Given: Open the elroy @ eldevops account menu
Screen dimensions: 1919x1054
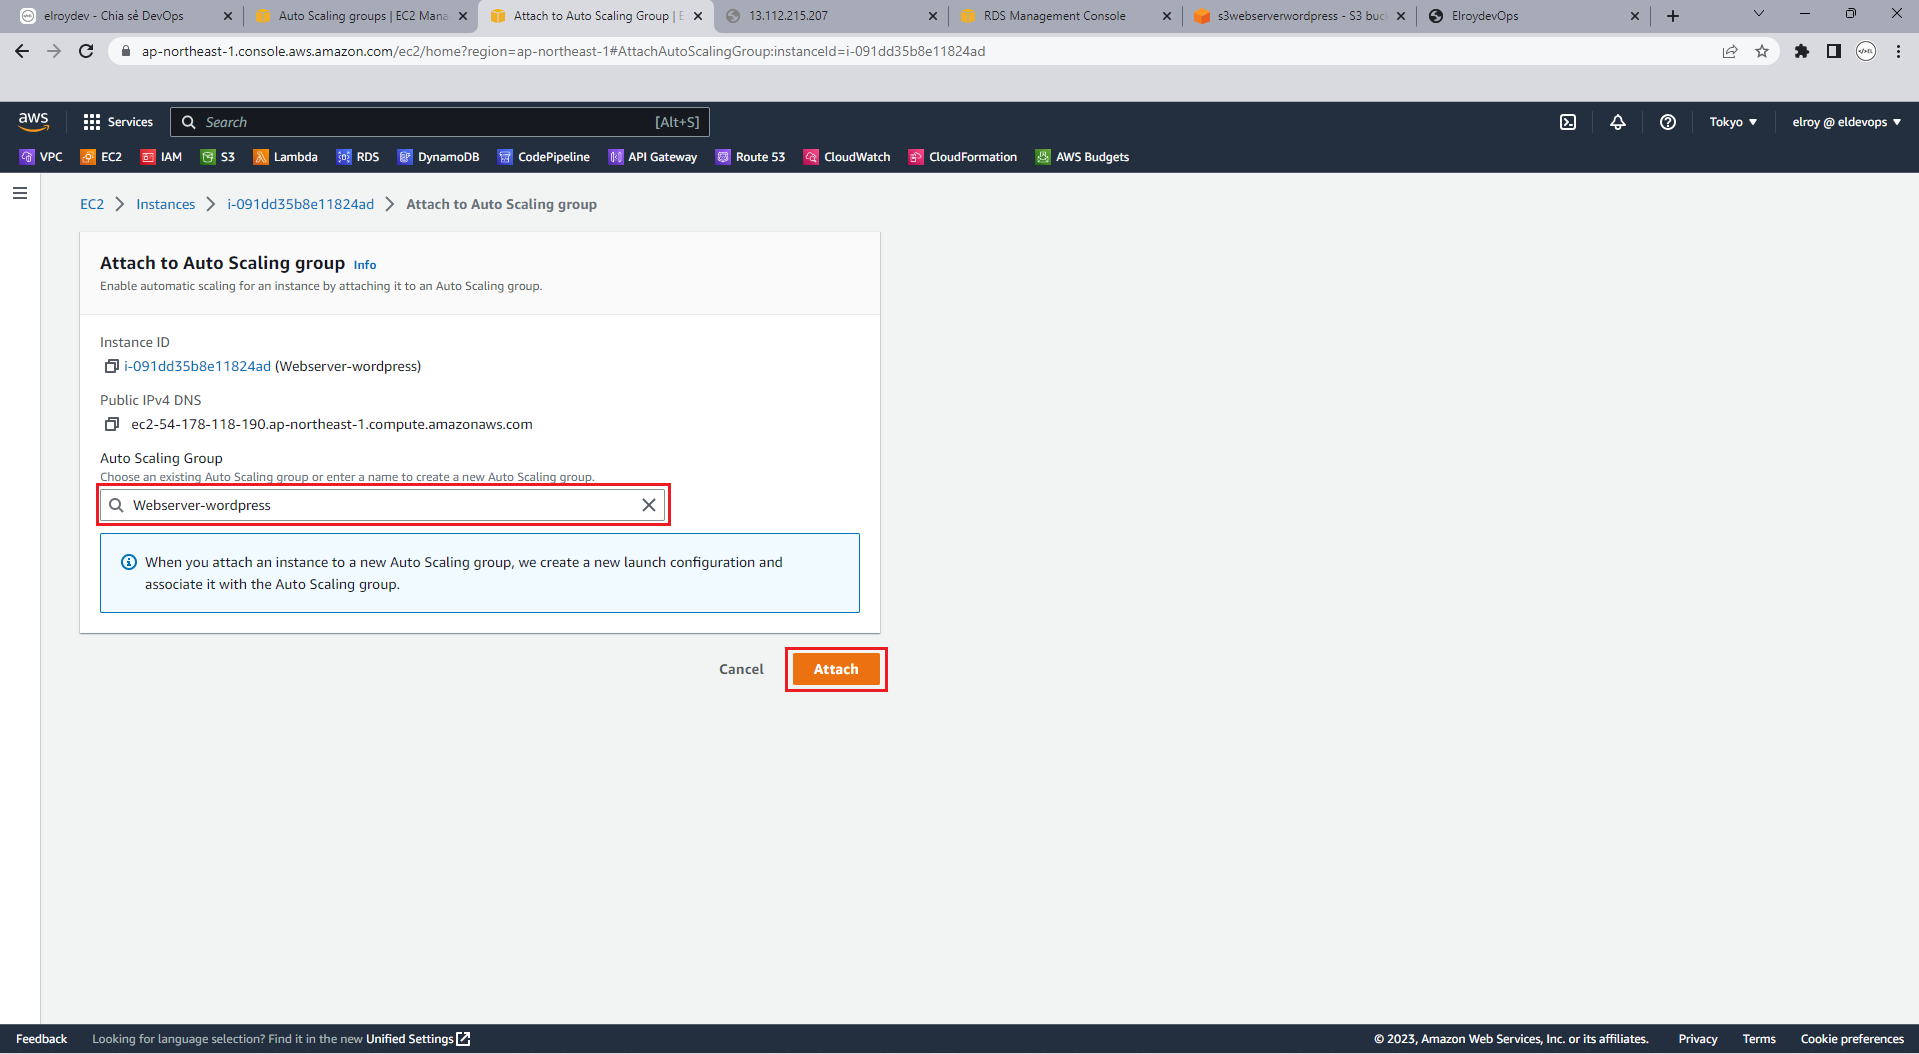Looking at the screenshot, I should (x=1846, y=122).
